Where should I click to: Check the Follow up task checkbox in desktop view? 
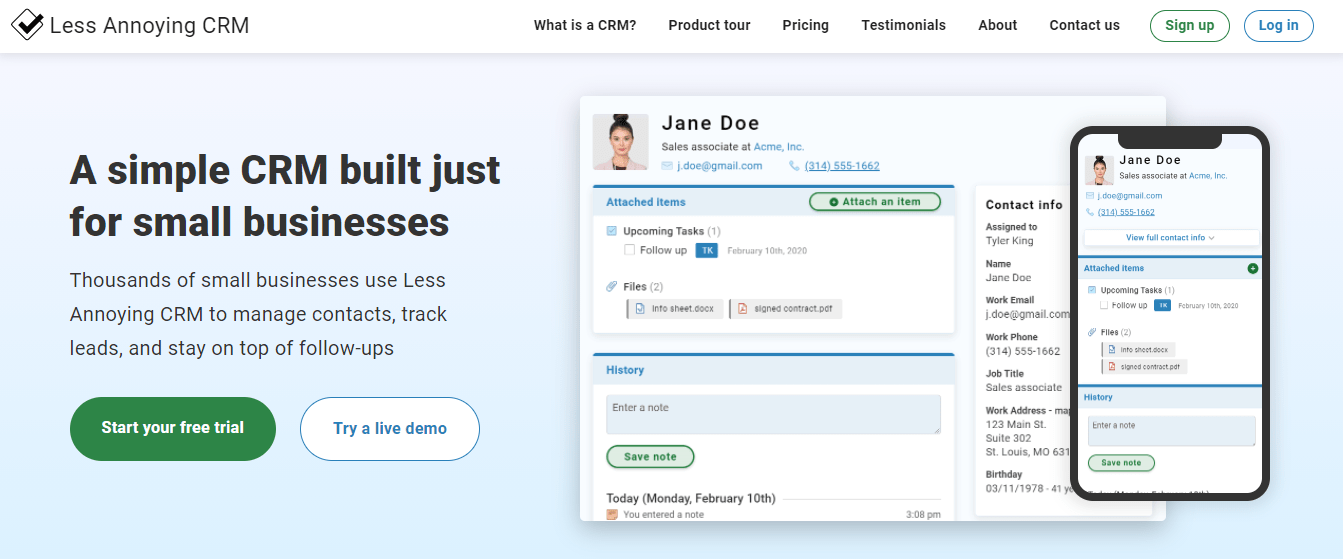coord(630,250)
